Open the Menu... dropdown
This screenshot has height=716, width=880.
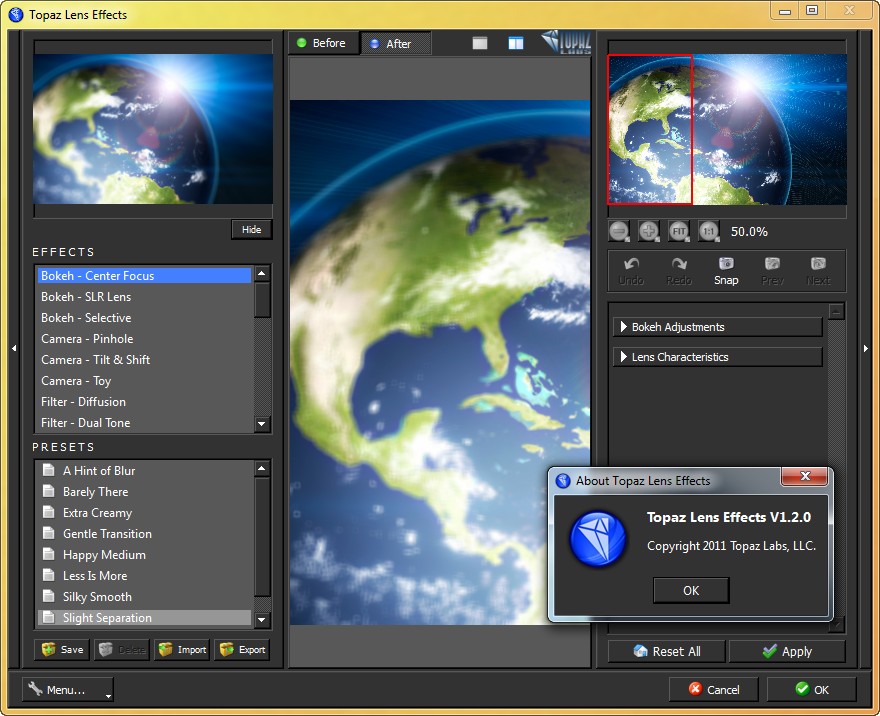coord(67,690)
